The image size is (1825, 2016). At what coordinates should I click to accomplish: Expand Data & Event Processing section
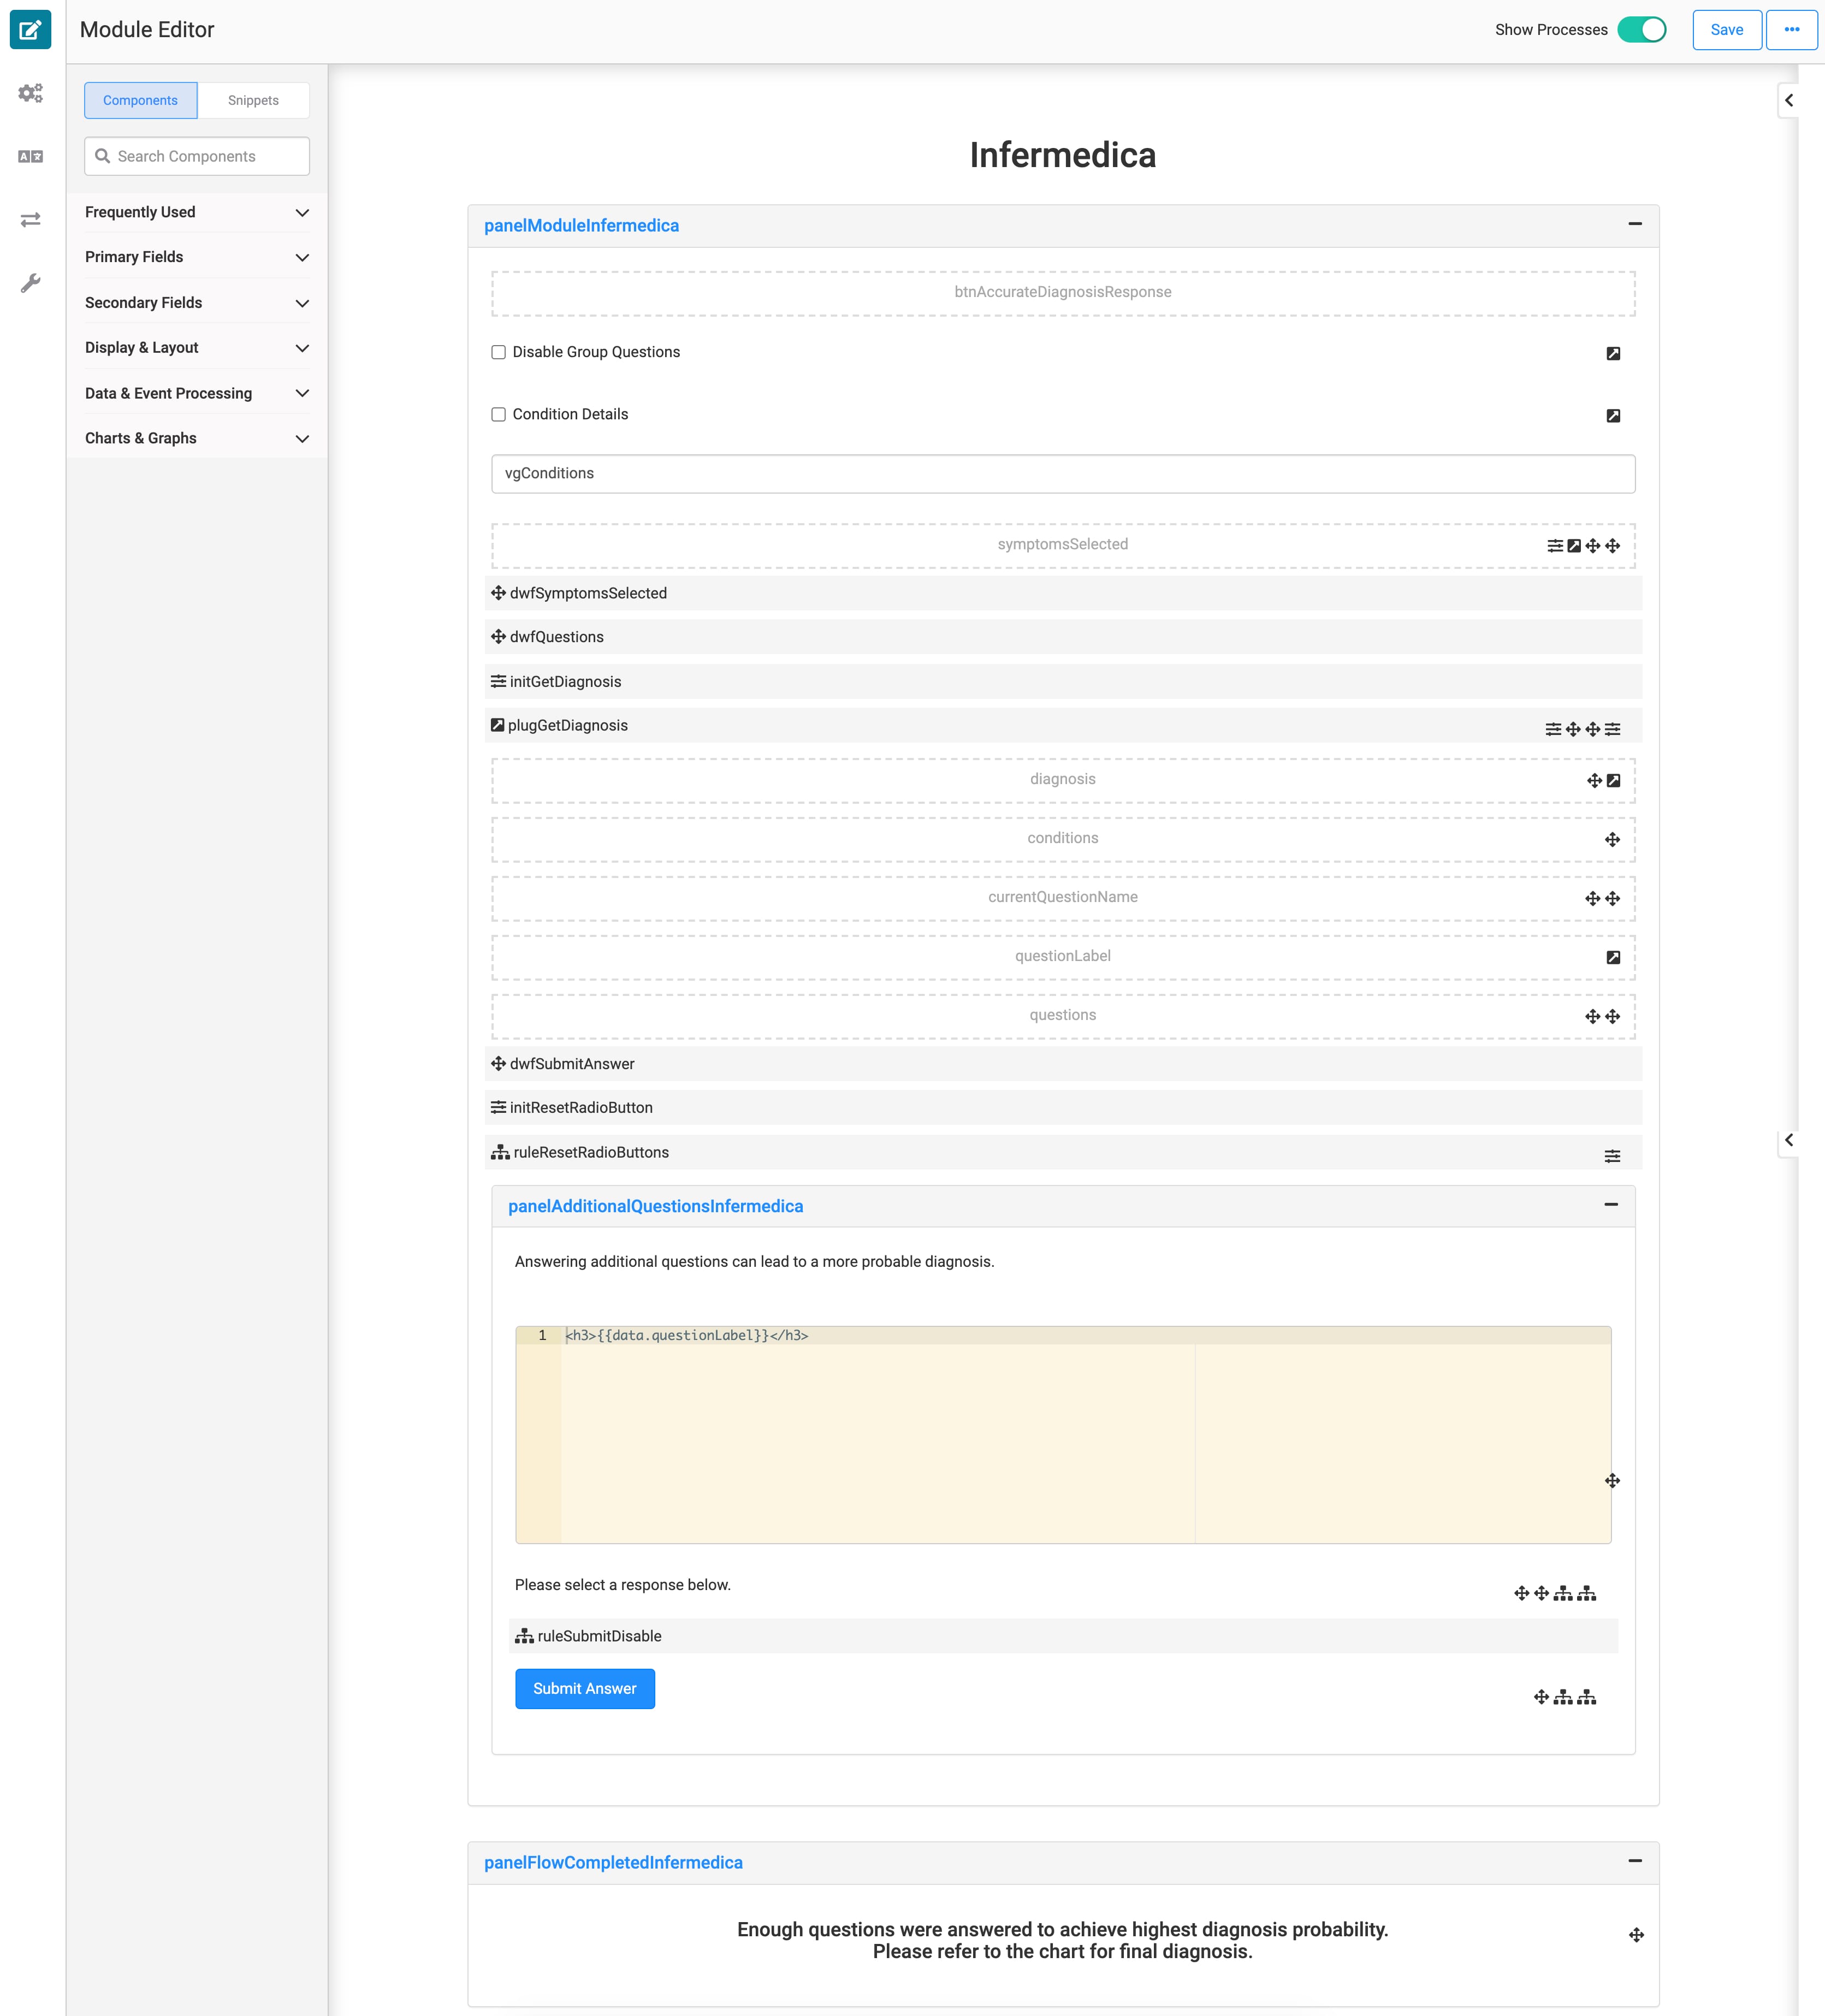coord(197,393)
